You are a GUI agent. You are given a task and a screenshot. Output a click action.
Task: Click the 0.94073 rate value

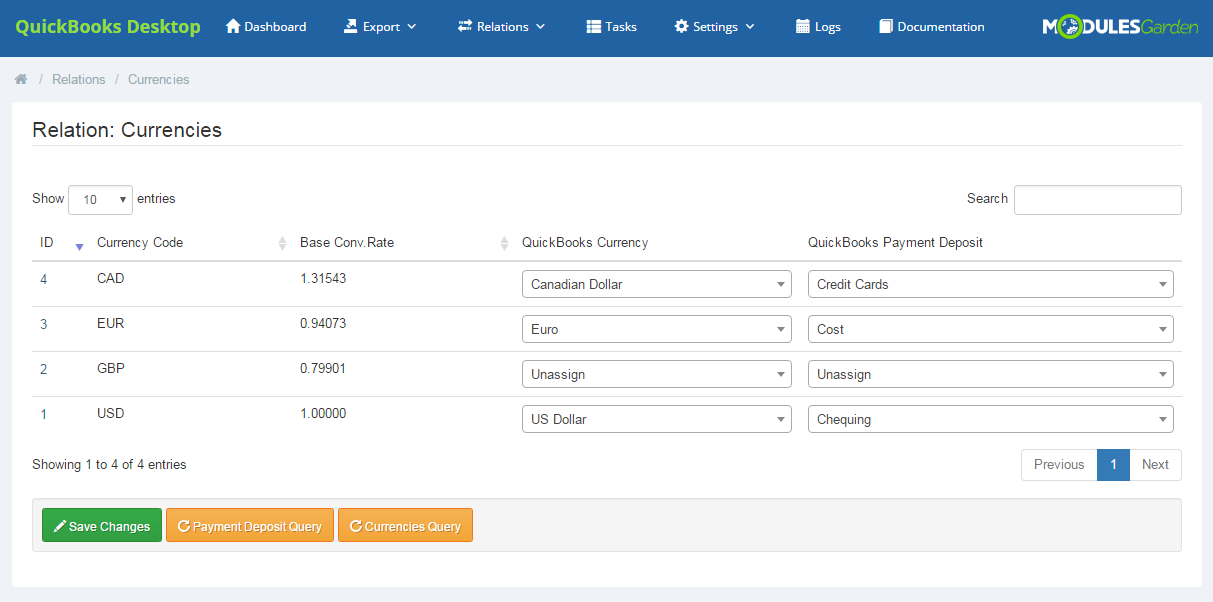(x=323, y=323)
